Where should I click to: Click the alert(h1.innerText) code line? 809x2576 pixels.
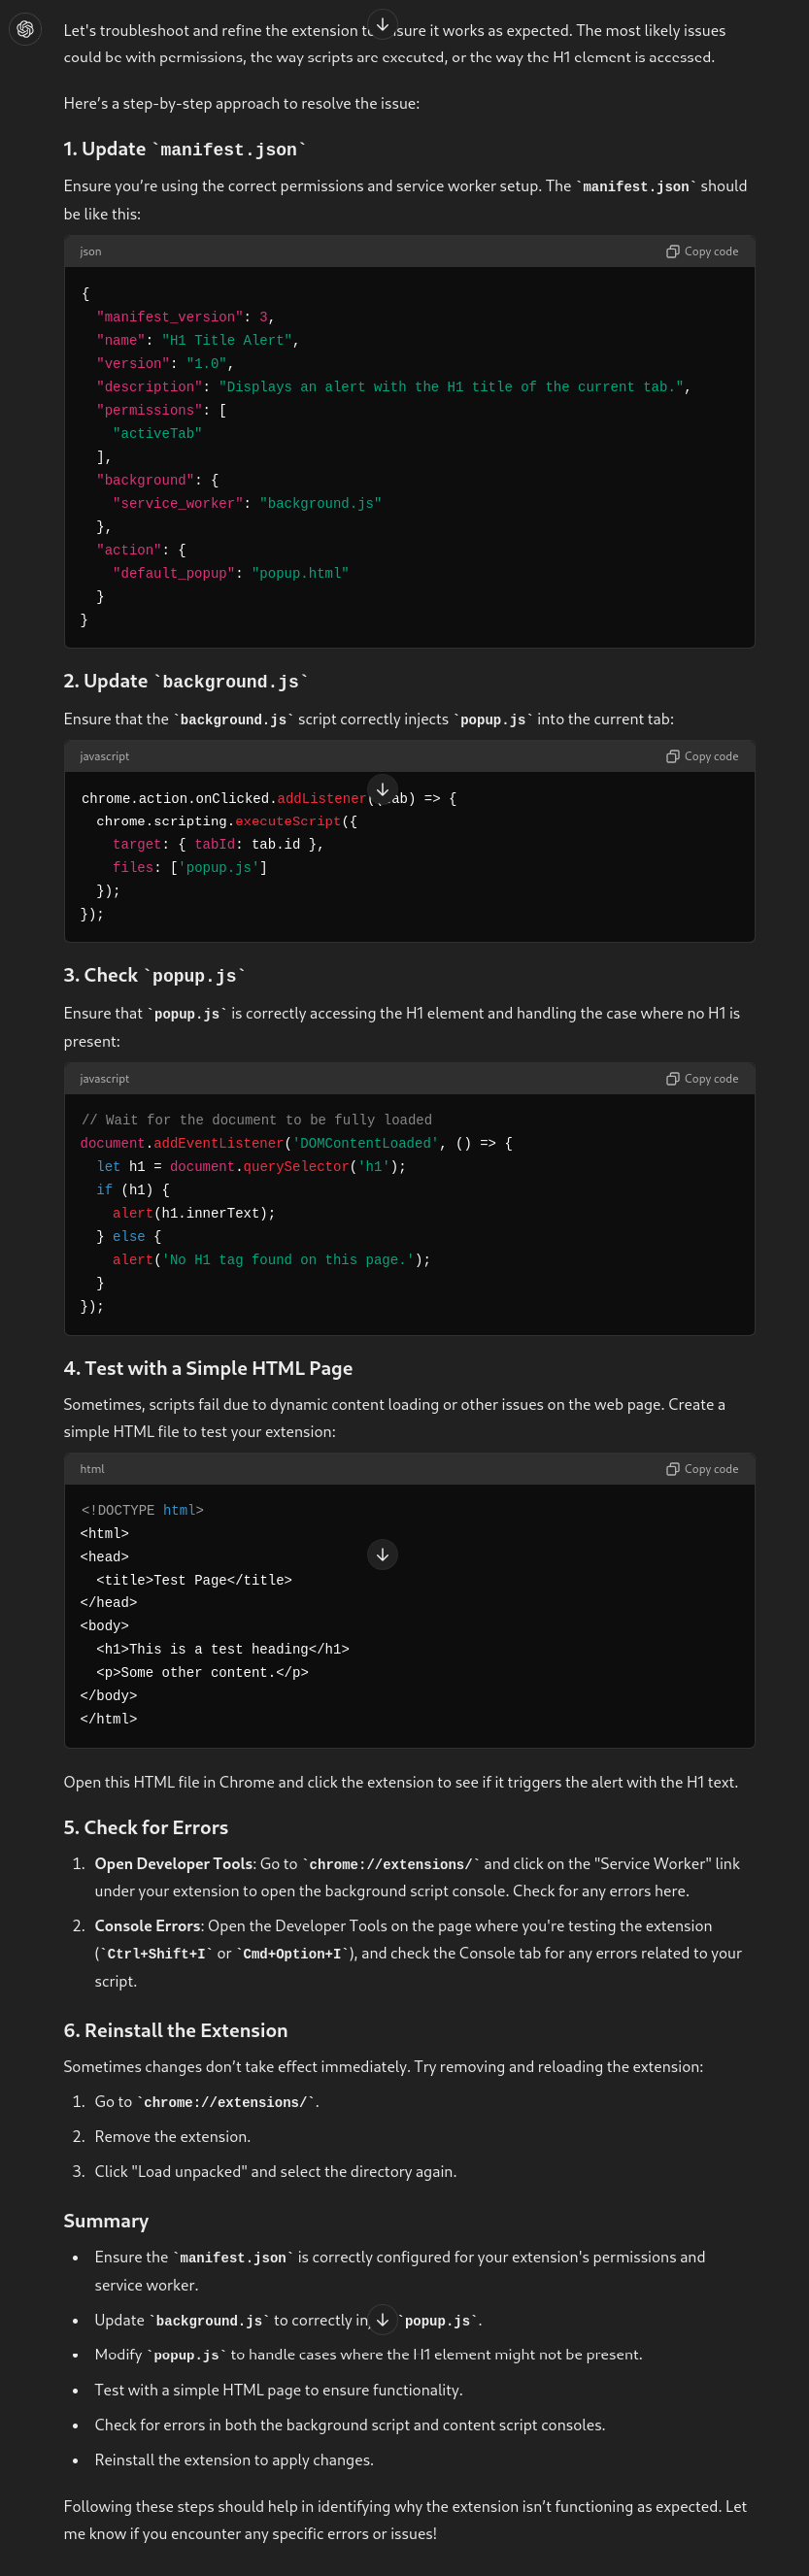[x=193, y=1213]
